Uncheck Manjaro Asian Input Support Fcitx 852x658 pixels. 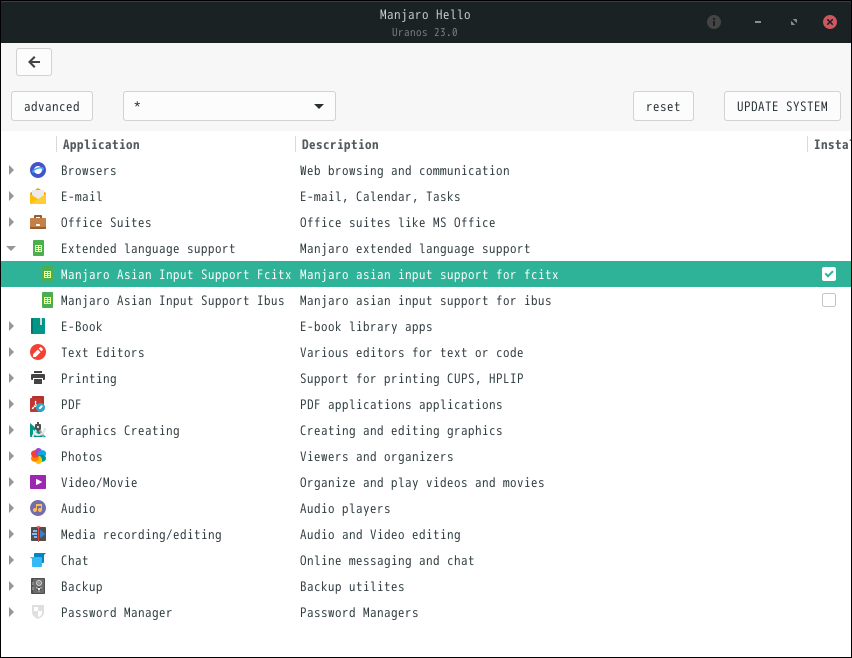(x=829, y=274)
